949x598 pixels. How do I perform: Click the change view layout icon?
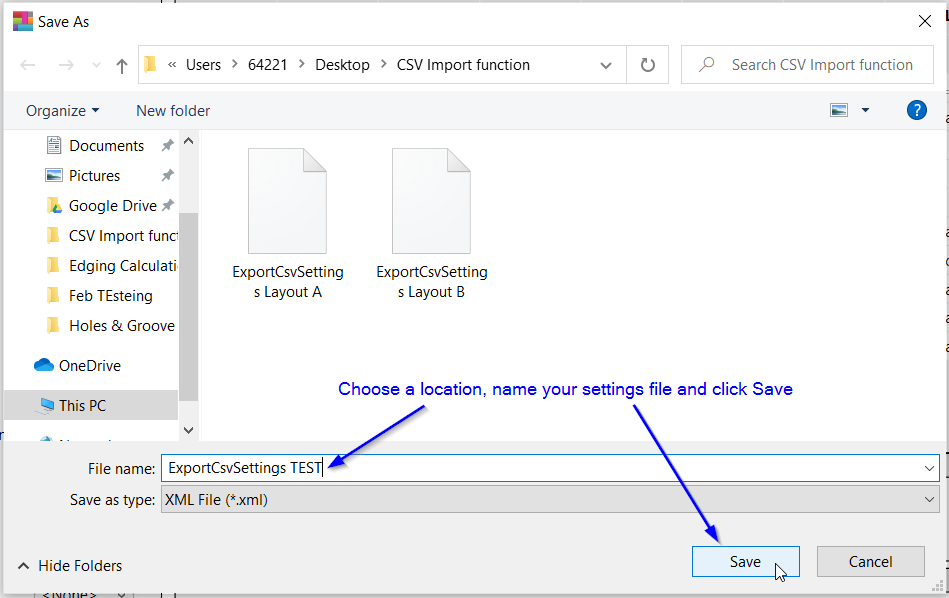839,110
